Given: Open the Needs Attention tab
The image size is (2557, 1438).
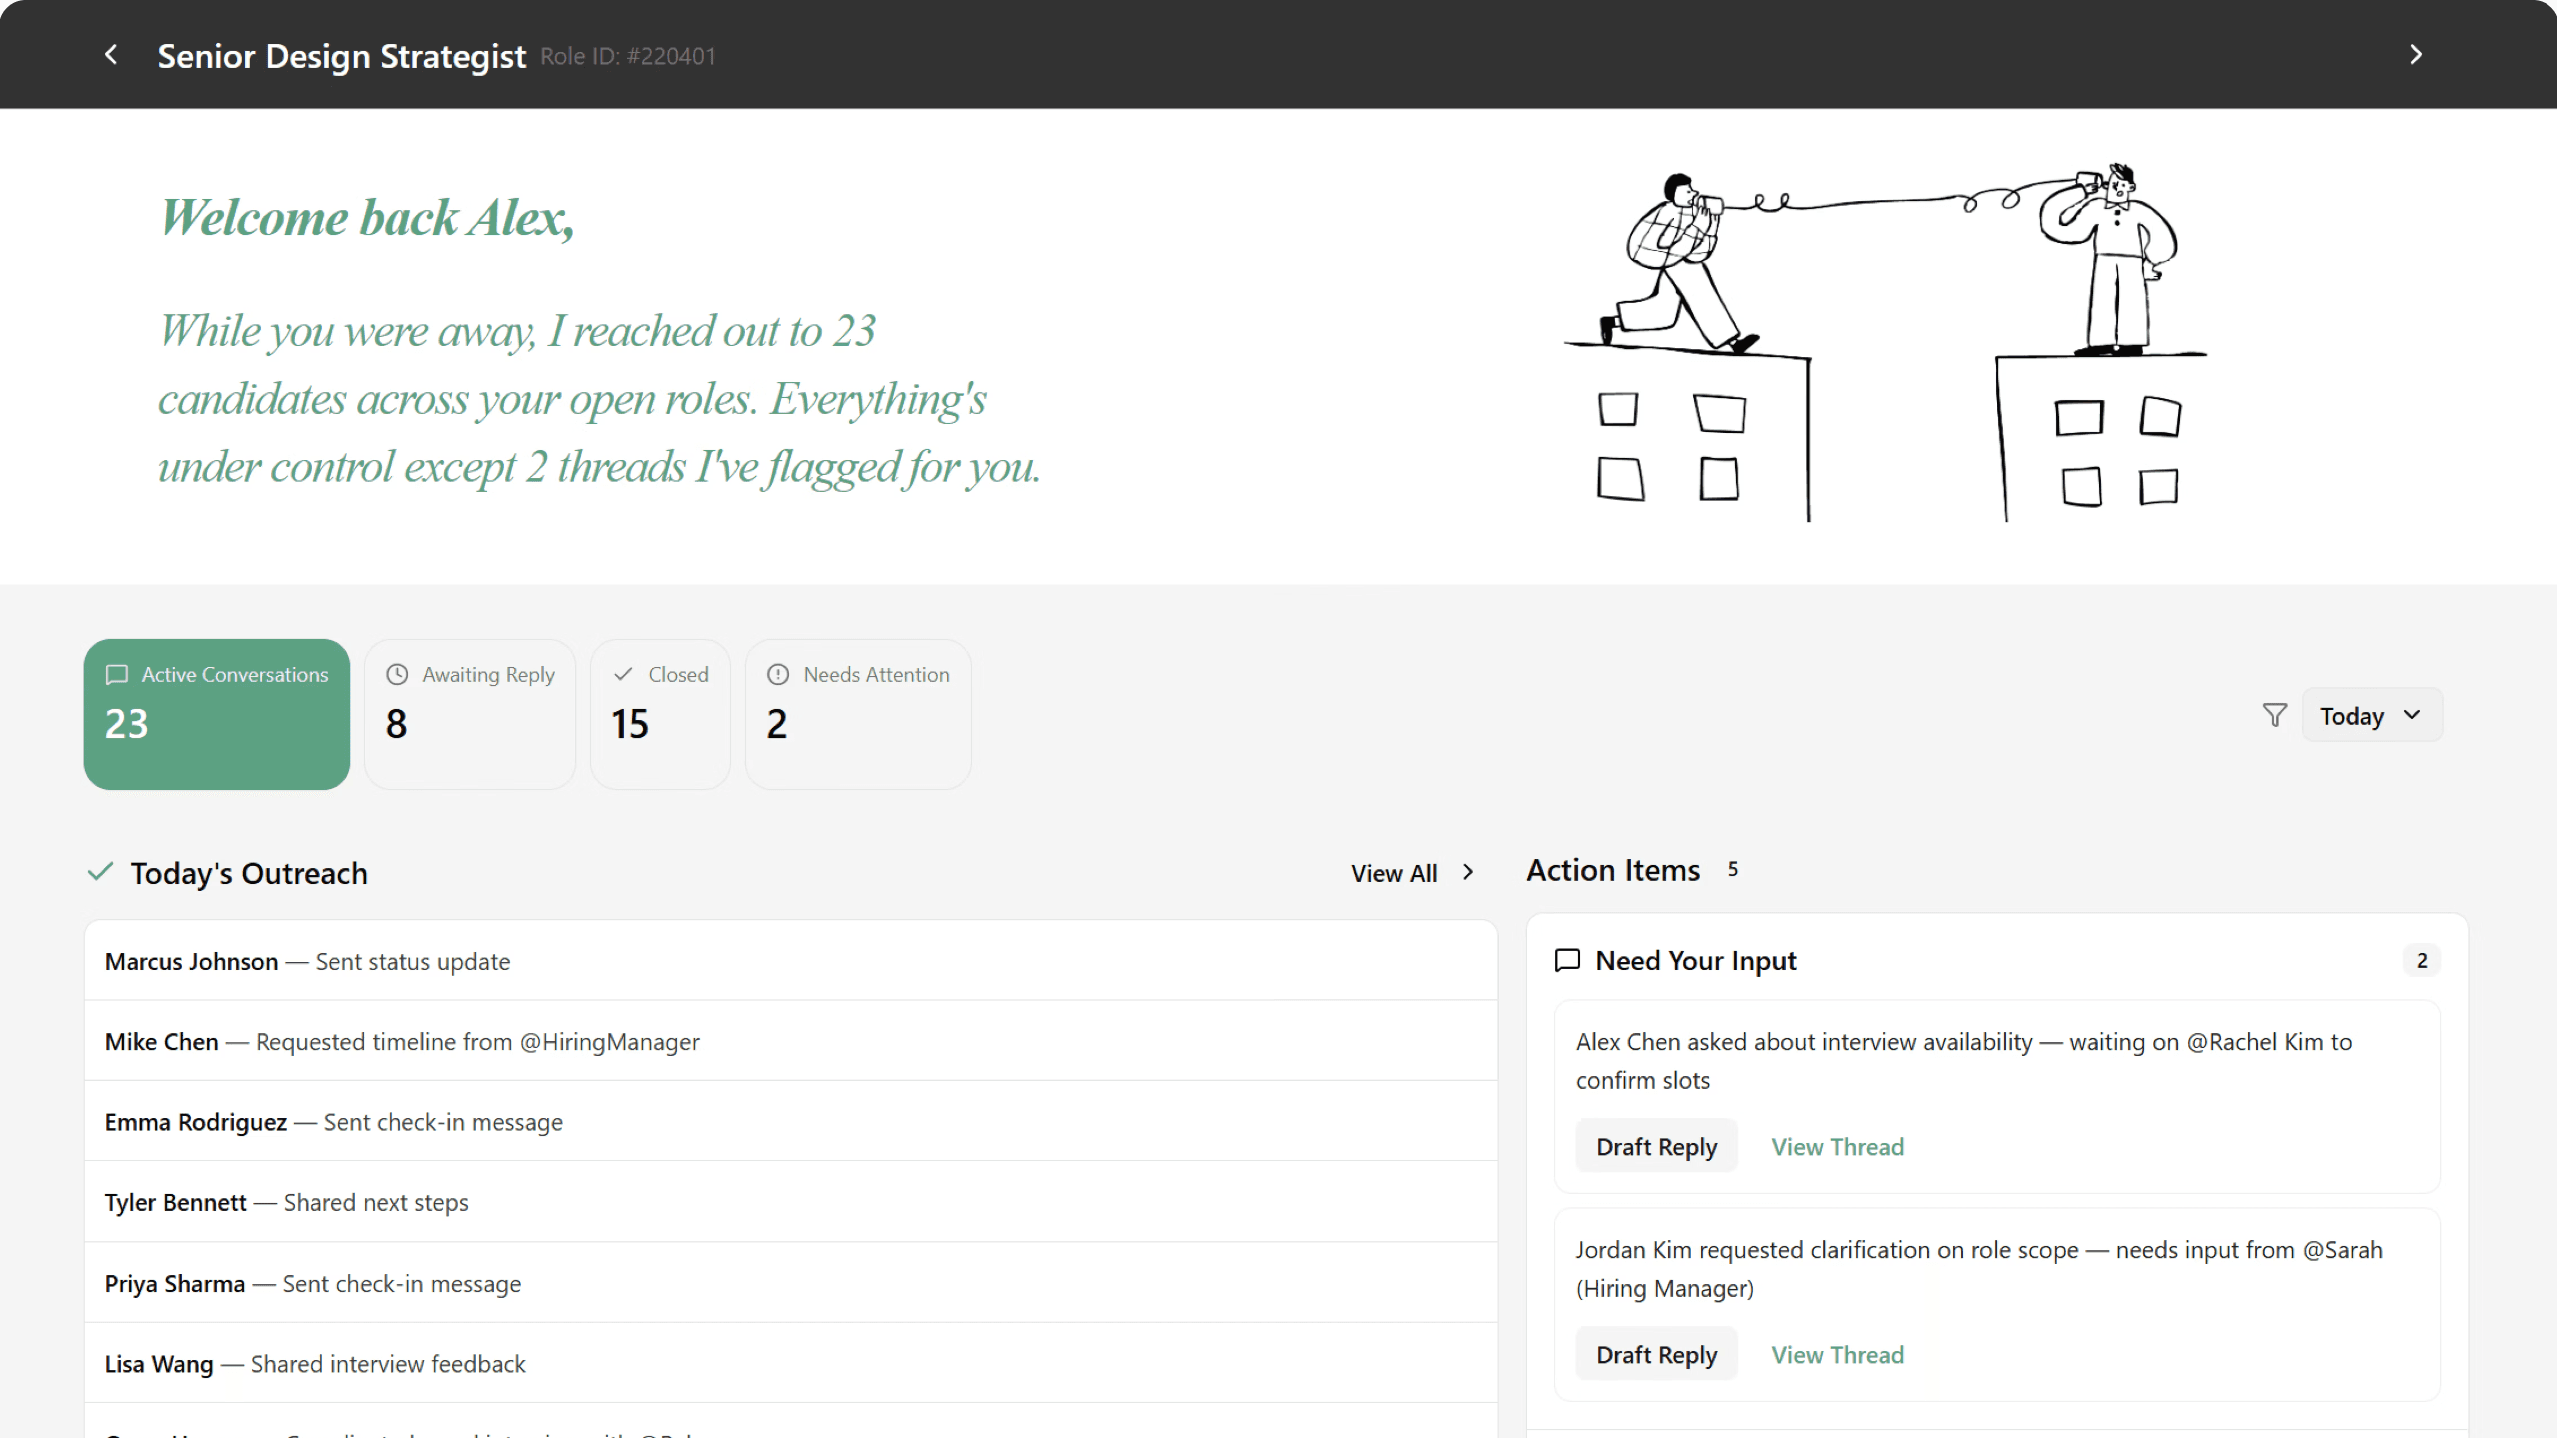Looking at the screenshot, I should (x=858, y=714).
